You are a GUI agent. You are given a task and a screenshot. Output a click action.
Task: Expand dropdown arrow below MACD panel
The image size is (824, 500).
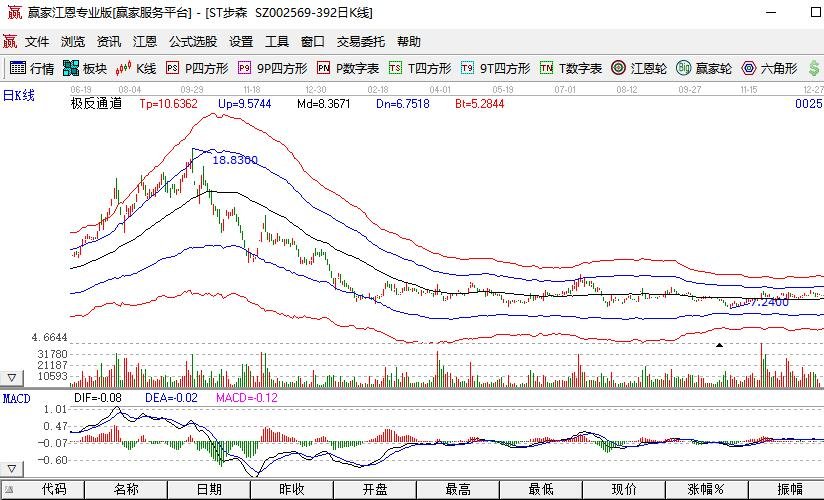12,468
